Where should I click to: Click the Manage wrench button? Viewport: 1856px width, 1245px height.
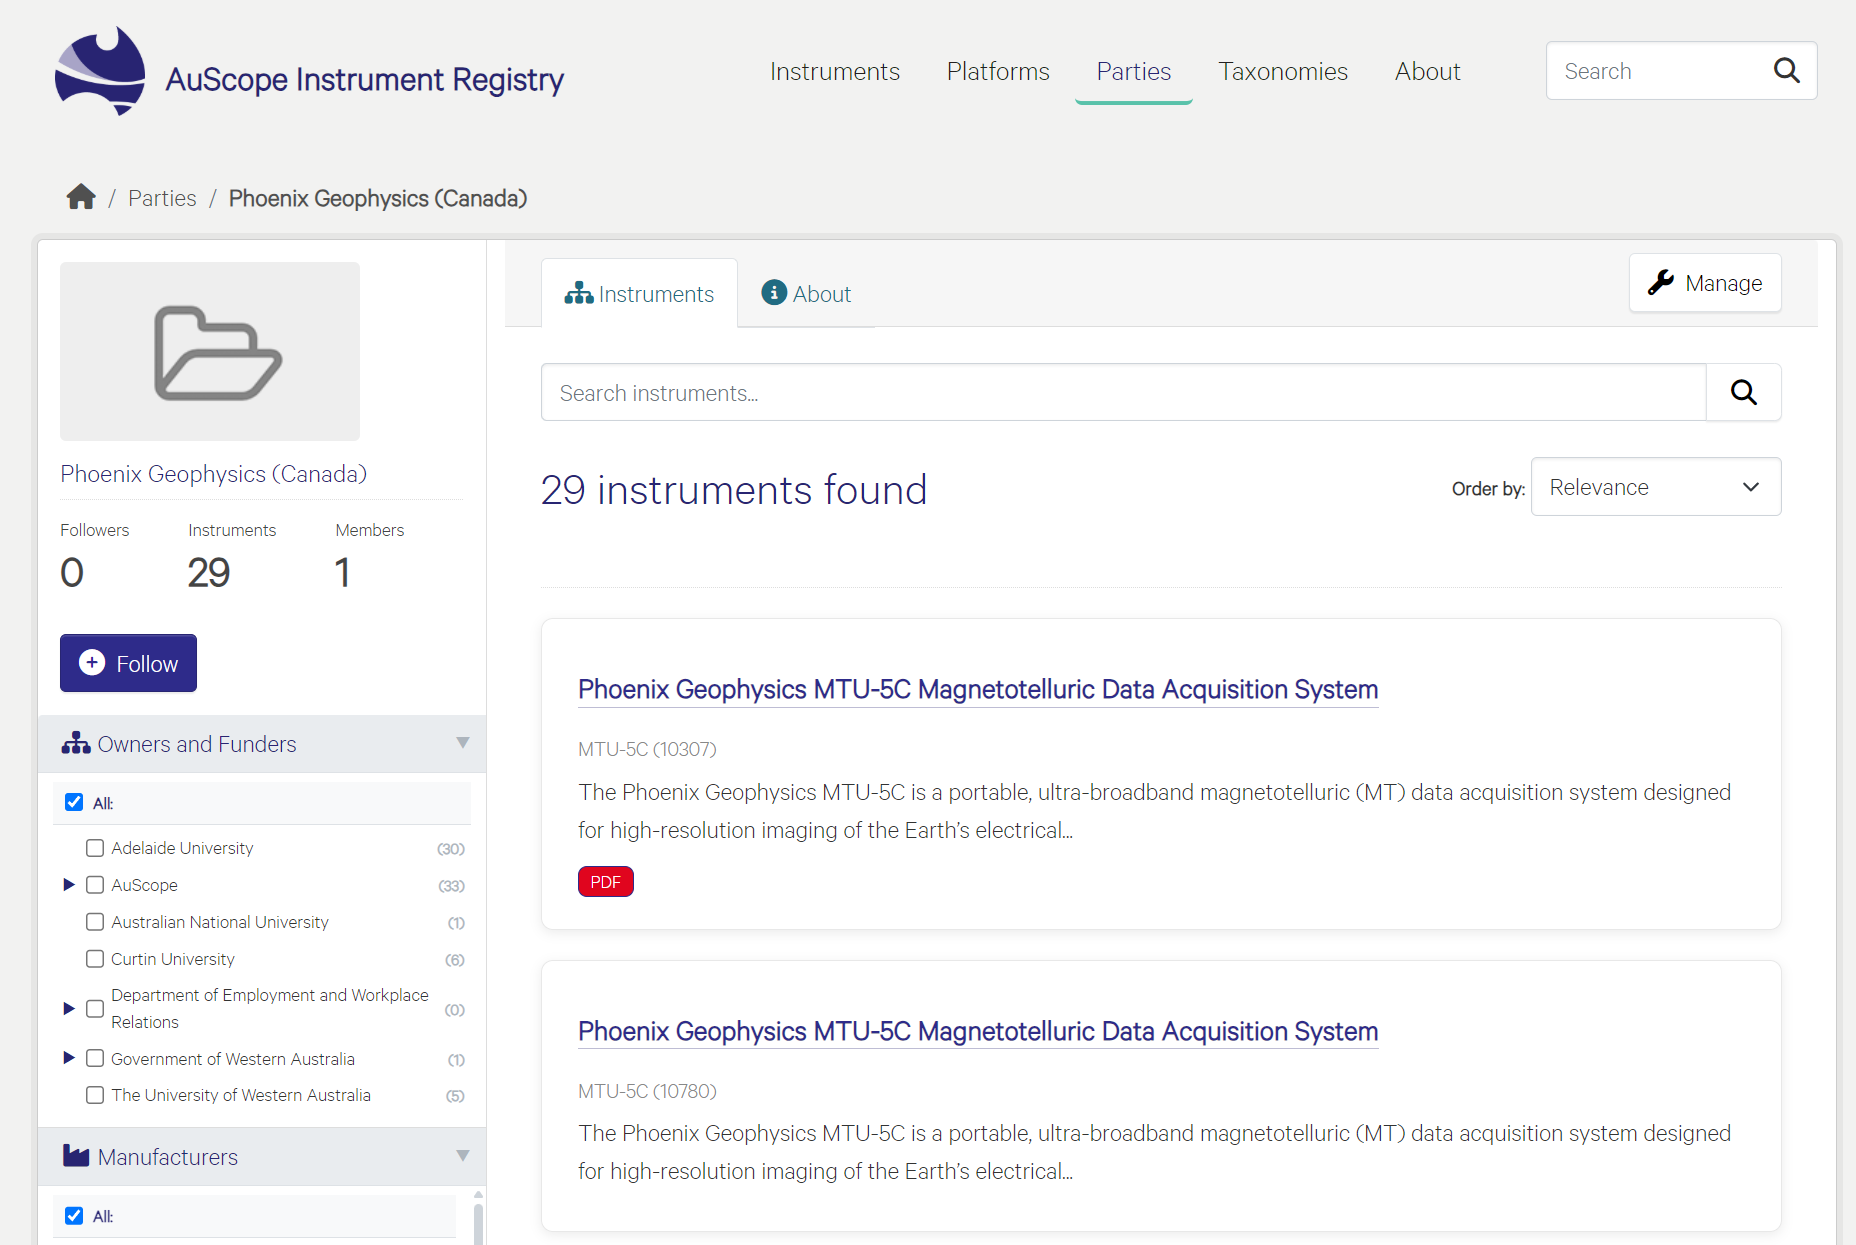coord(1705,283)
